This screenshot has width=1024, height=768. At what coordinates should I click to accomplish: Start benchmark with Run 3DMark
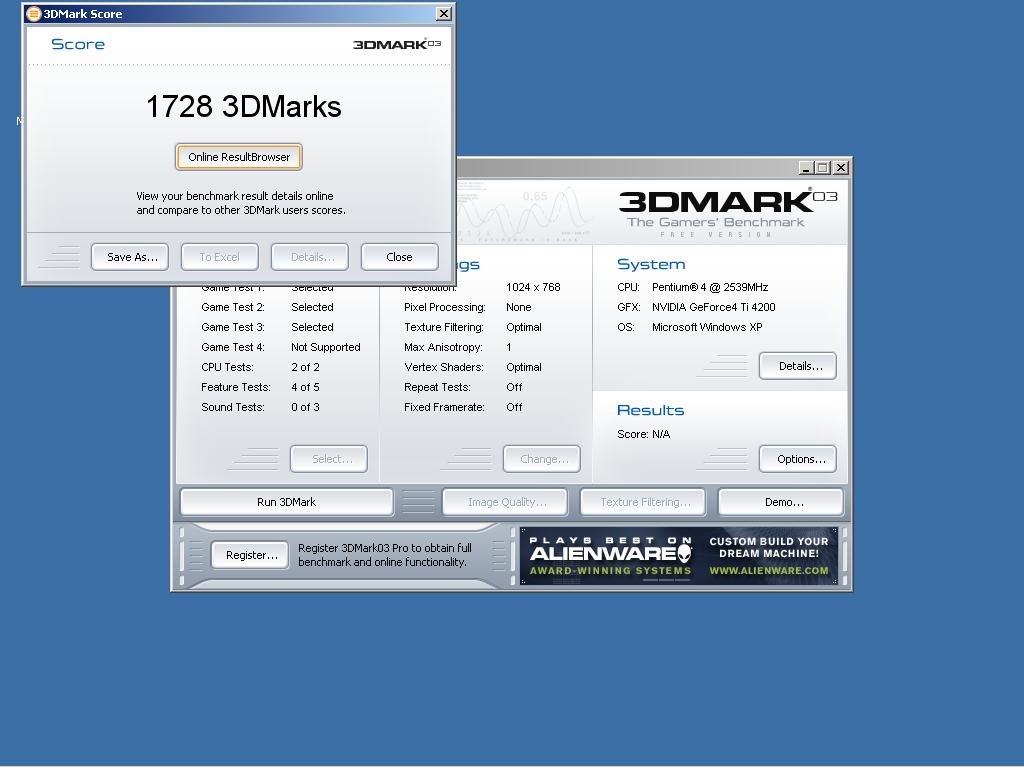click(x=287, y=502)
